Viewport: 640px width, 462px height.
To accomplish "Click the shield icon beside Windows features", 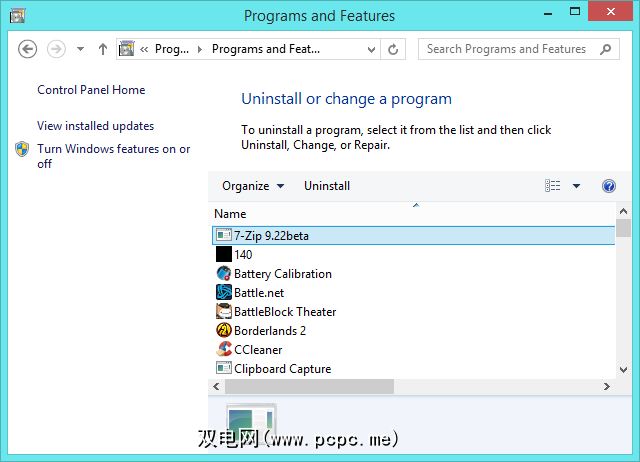I will tap(22, 149).
